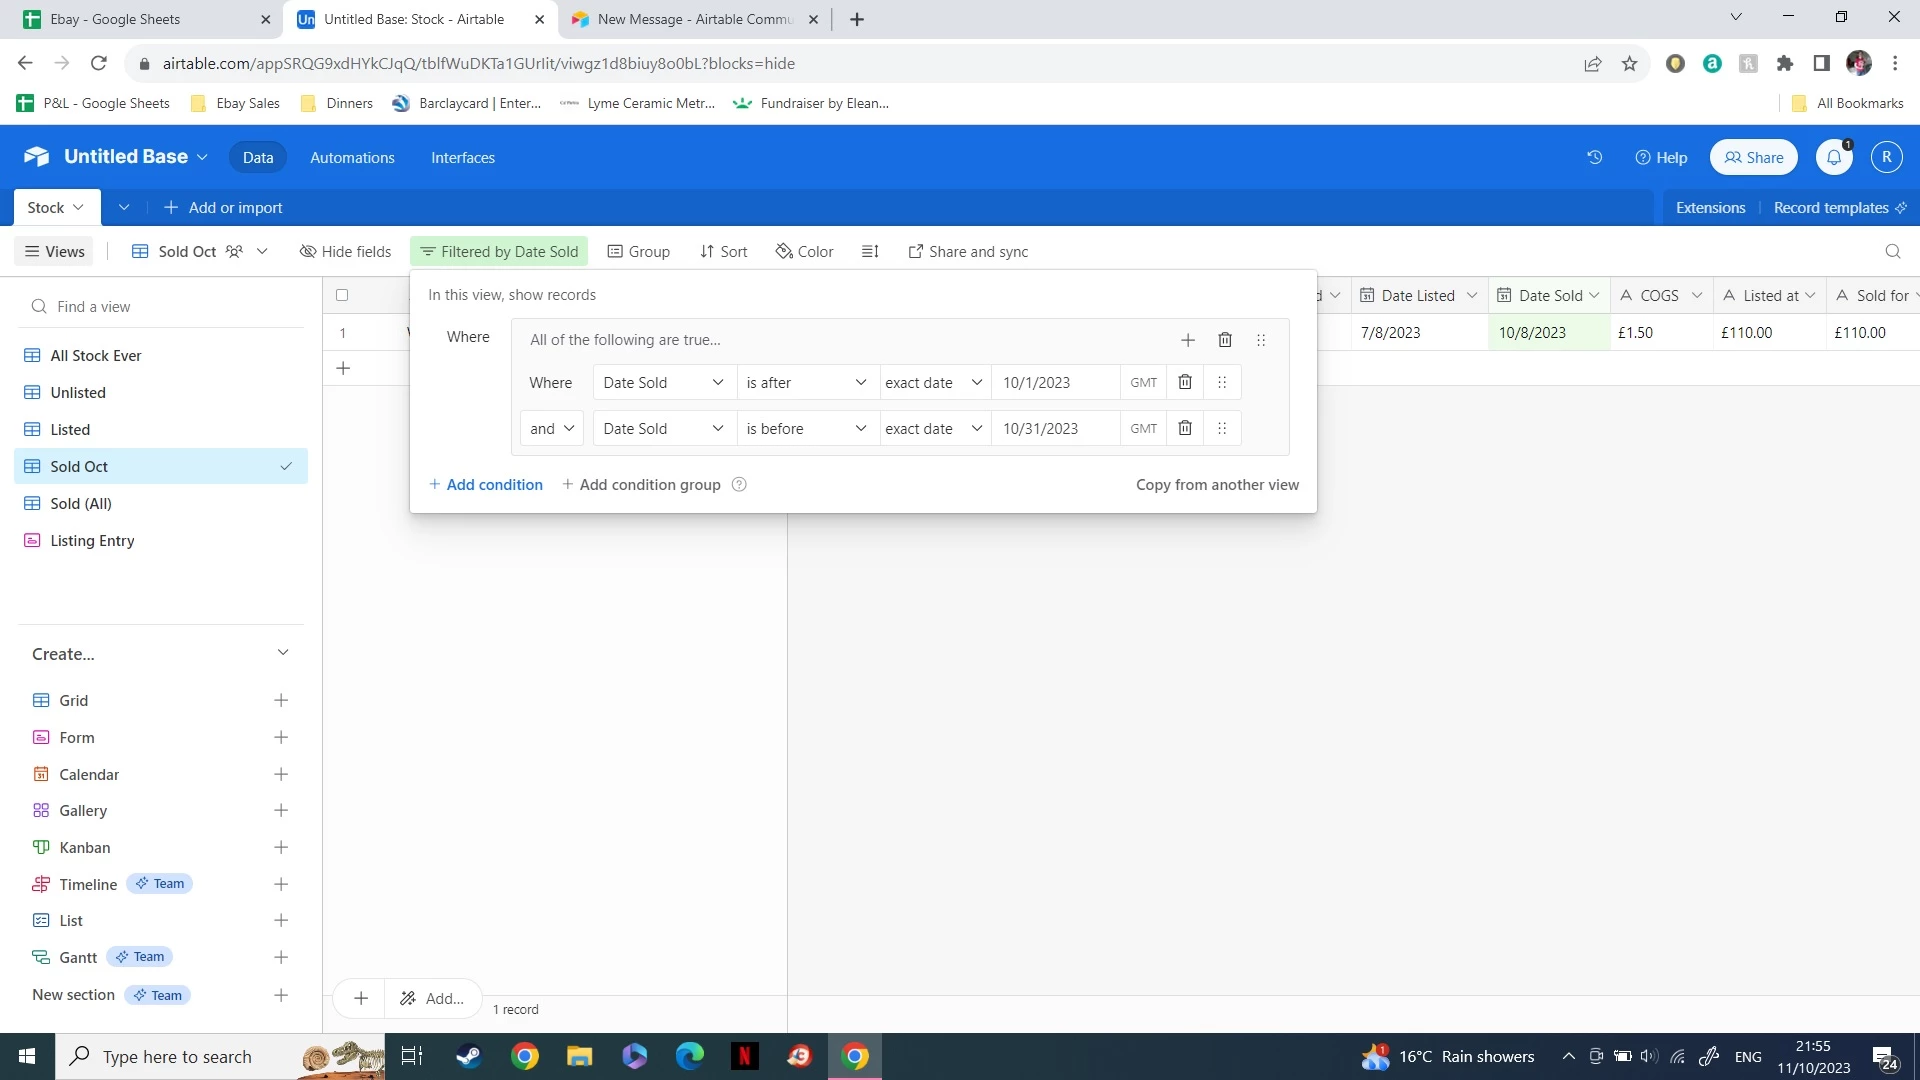Viewport: 1920px width, 1080px height.
Task: Open notifications bell icon
Action: click(1834, 157)
